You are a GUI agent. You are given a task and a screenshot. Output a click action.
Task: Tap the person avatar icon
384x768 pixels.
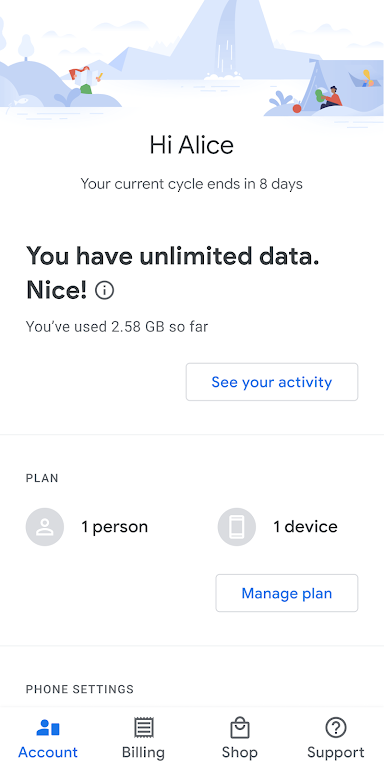pyautogui.click(x=45, y=527)
